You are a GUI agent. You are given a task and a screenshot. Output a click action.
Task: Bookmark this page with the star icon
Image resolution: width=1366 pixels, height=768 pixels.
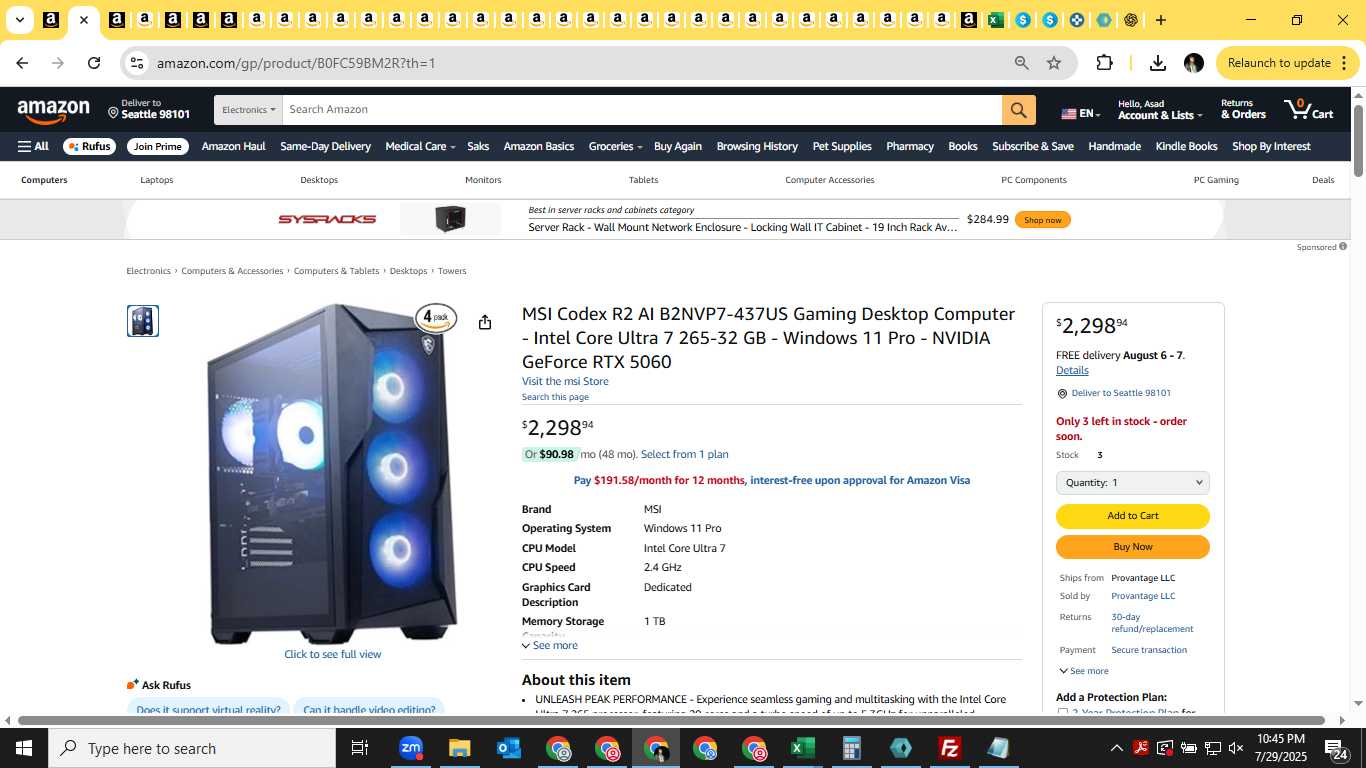[x=1053, y=63]
